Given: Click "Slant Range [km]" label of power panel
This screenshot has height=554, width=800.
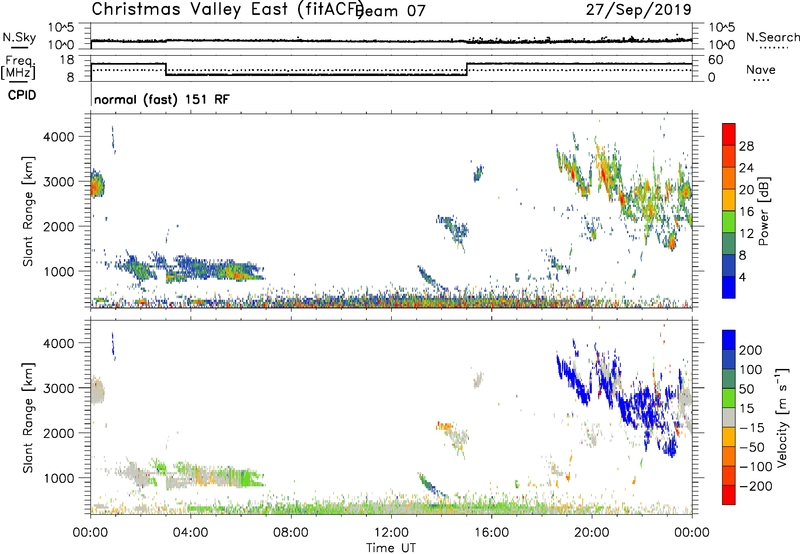Looking at the screenshot, I should coord(29,211).
